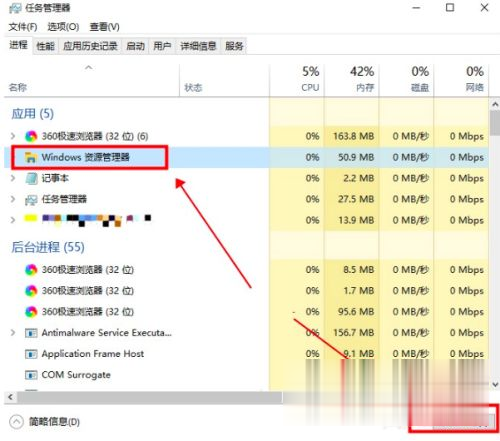
Task: Click the 后台进程 (55) group heading
Action: click(48, 247)
